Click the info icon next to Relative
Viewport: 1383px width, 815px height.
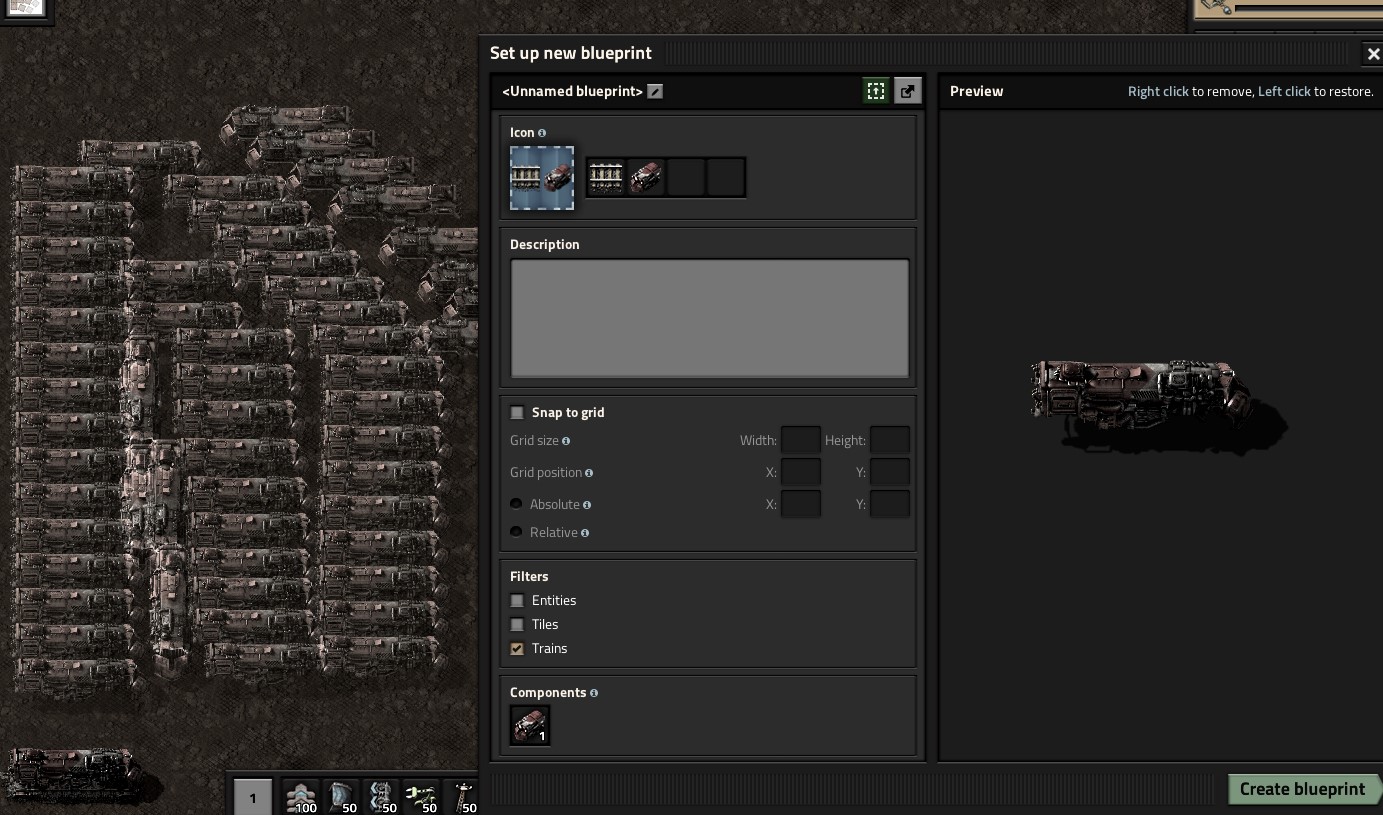coord(585,533)
